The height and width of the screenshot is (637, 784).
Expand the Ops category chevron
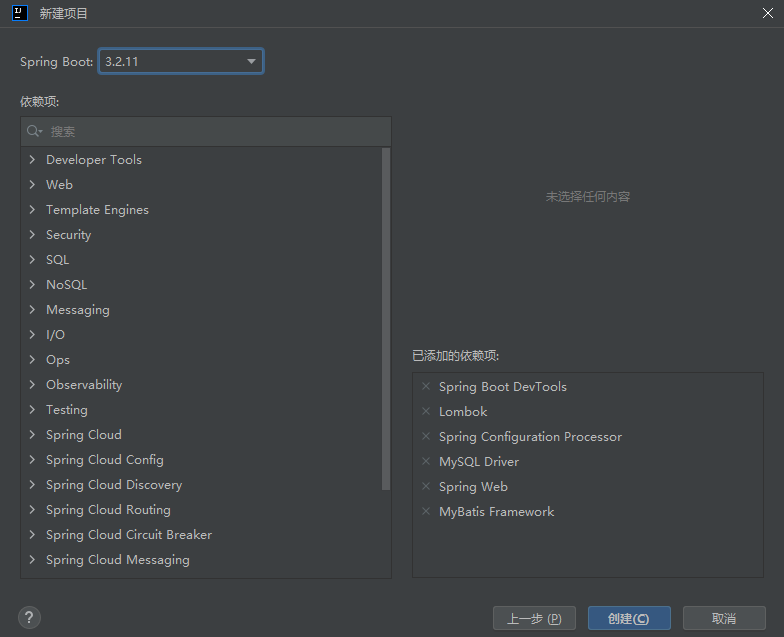pyautogui.click(x=32, y=360)
